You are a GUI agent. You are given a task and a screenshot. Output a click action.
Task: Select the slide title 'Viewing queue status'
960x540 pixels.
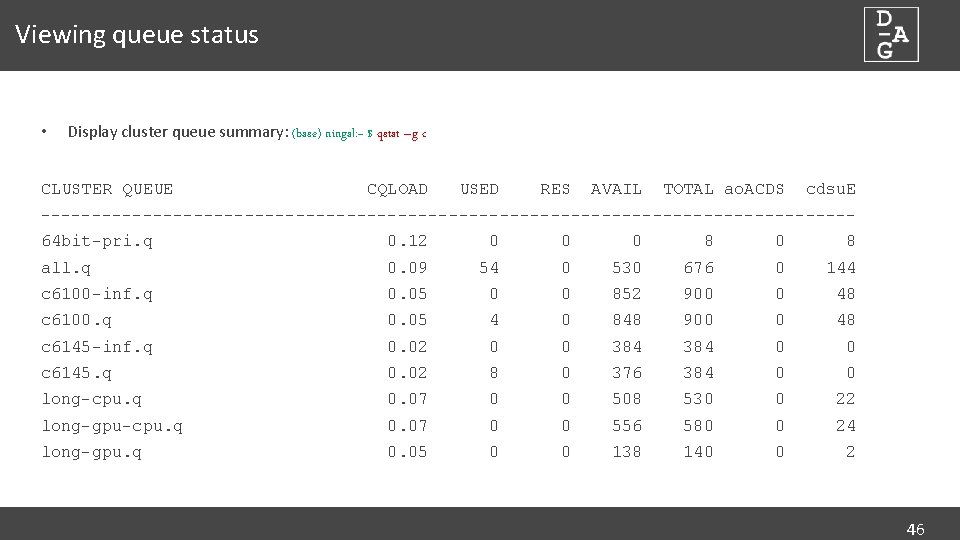pos(137,35)
